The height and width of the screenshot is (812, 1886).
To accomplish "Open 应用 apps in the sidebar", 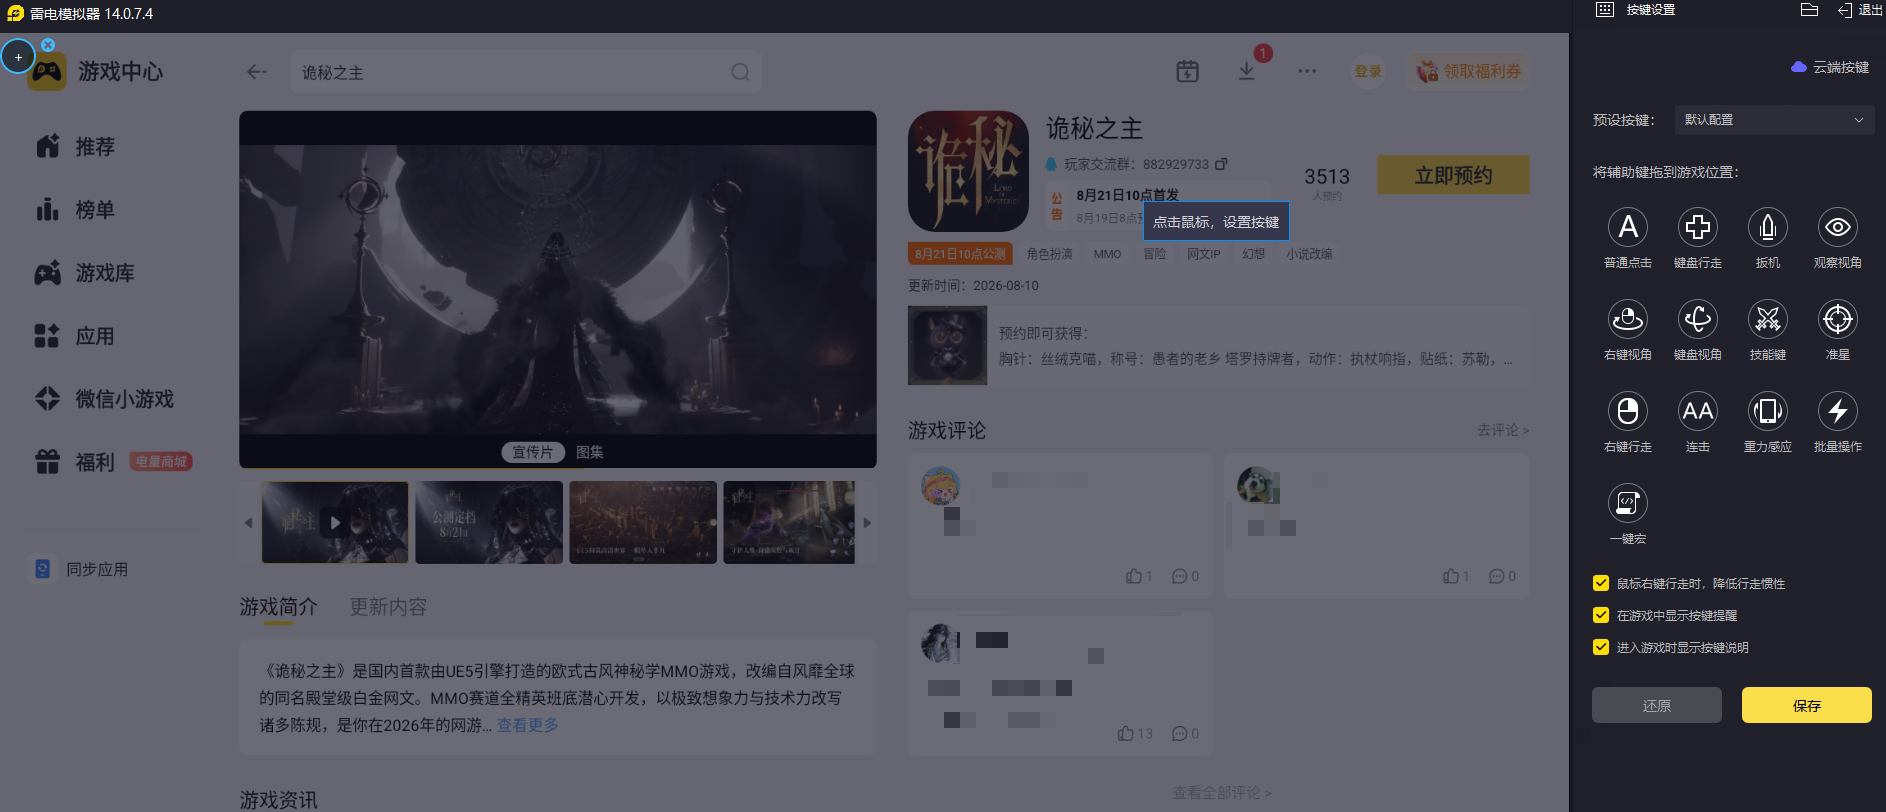I will (x=75, y=336).
